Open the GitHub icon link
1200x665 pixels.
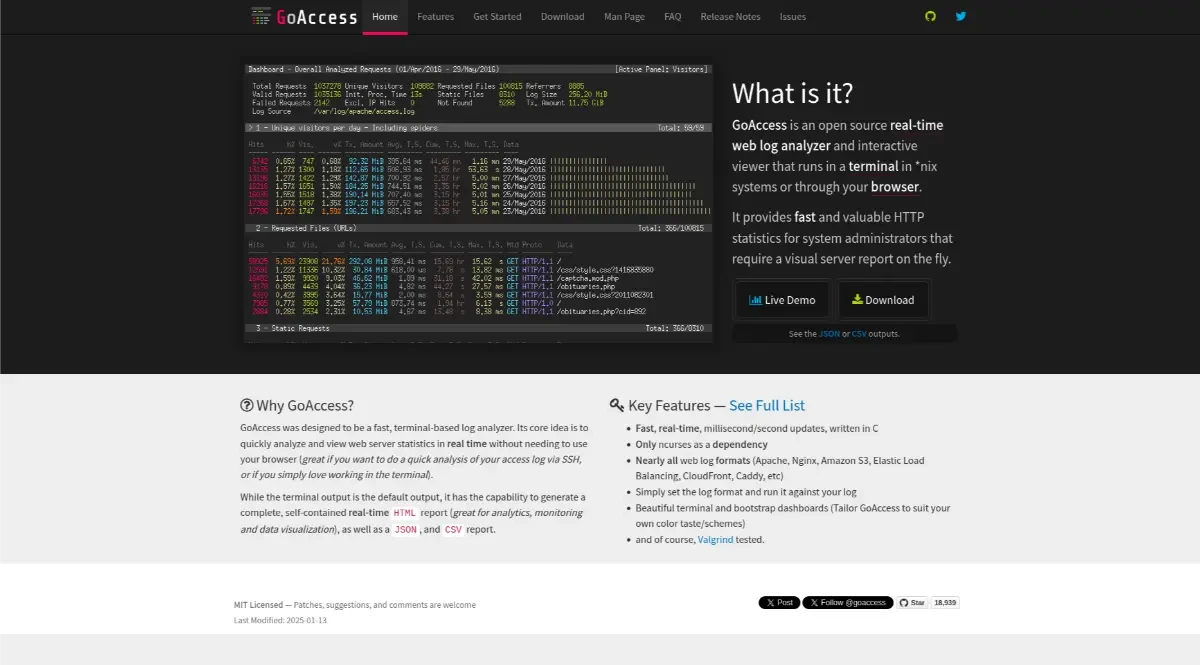click(931, 17)
